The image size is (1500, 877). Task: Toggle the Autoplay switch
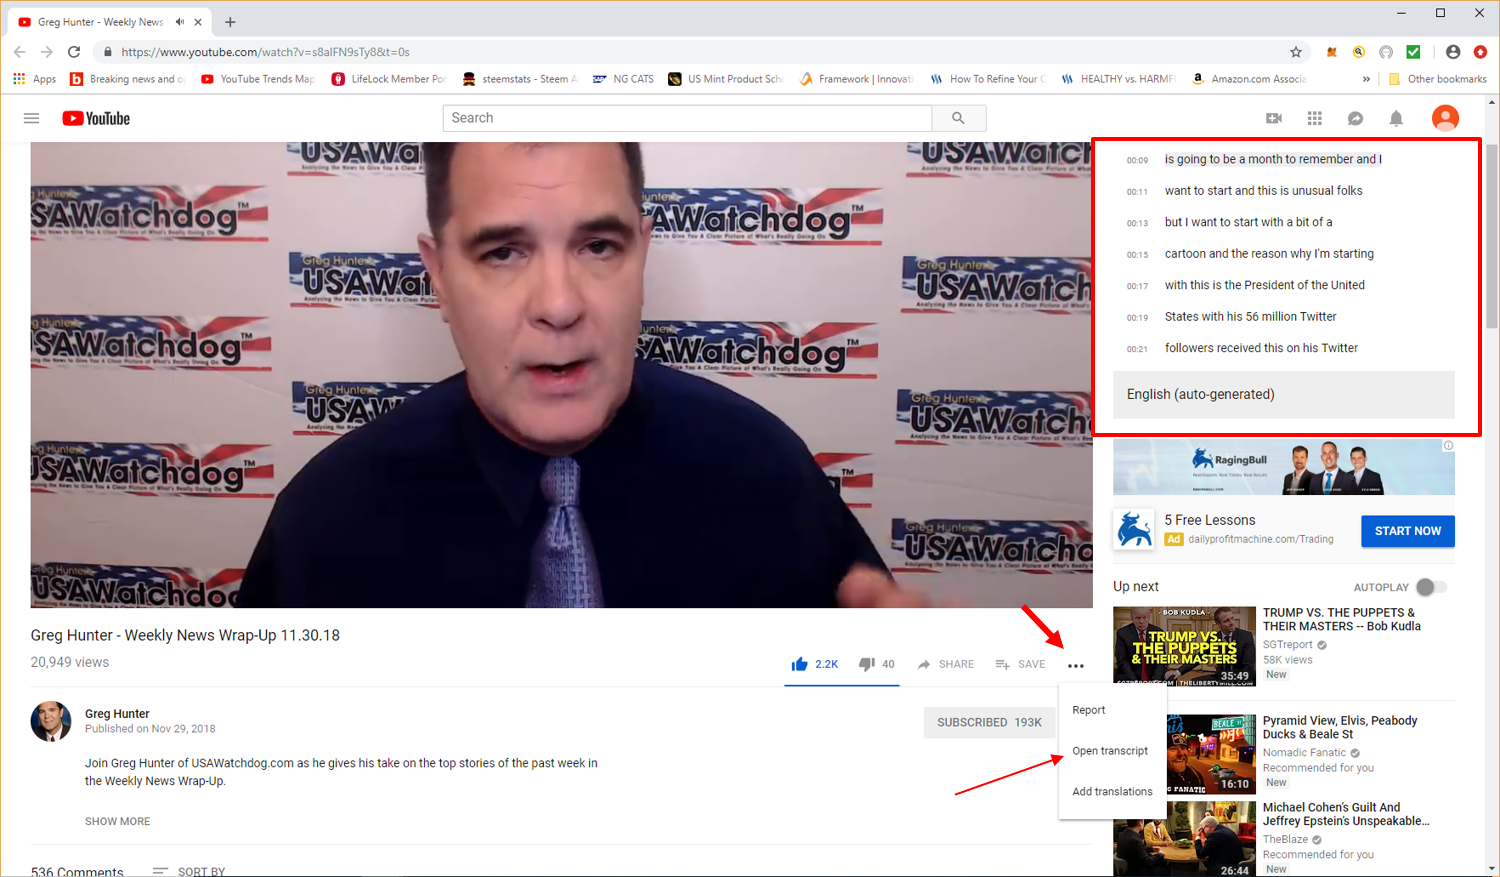click(x=1431, y=587)
